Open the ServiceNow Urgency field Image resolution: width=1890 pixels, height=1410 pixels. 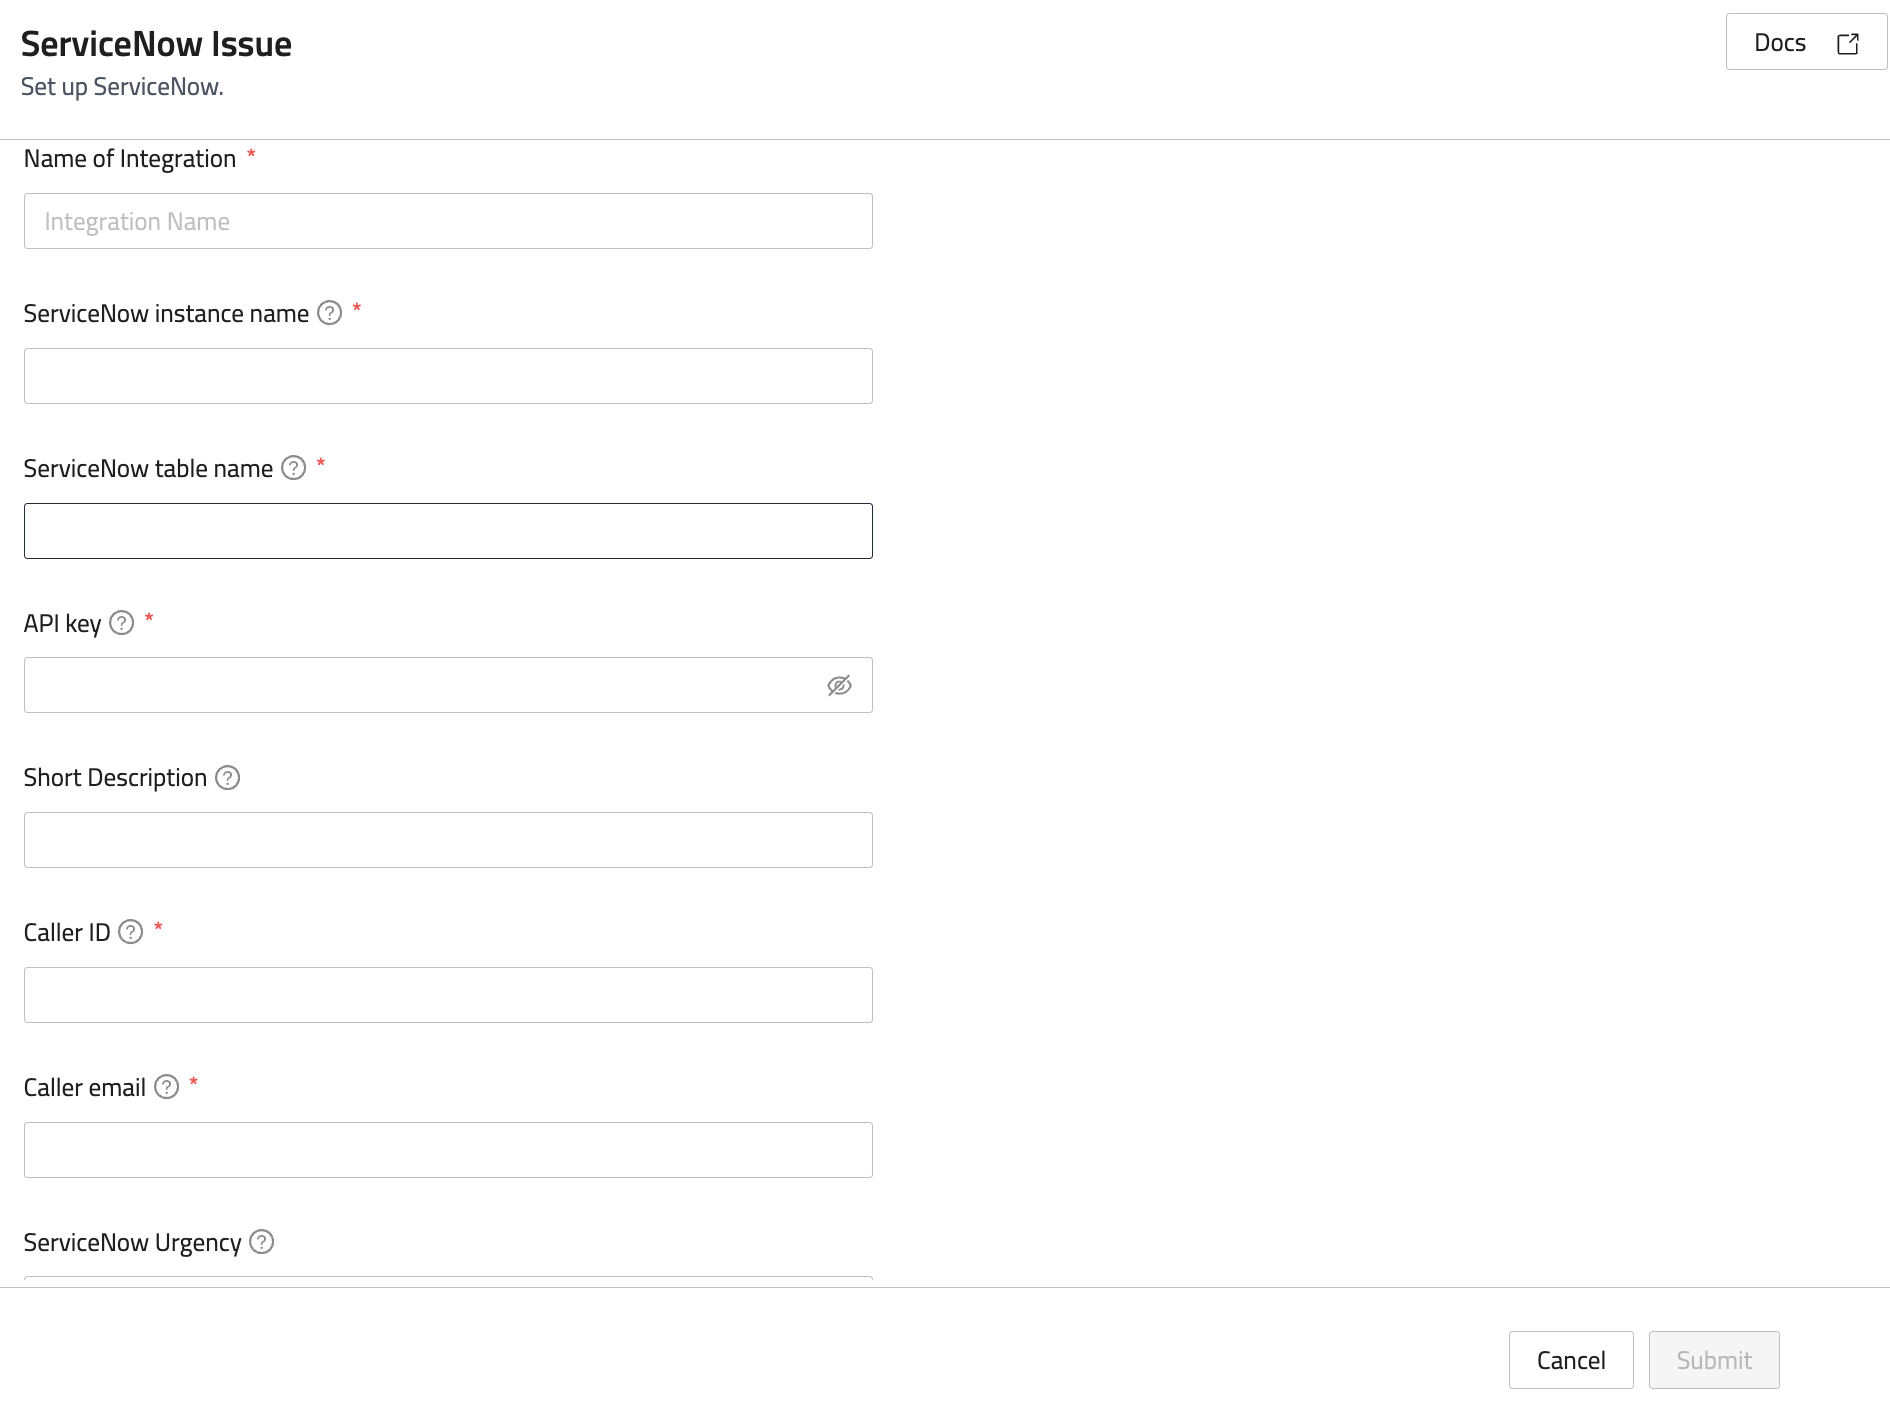coord(448,1278)
